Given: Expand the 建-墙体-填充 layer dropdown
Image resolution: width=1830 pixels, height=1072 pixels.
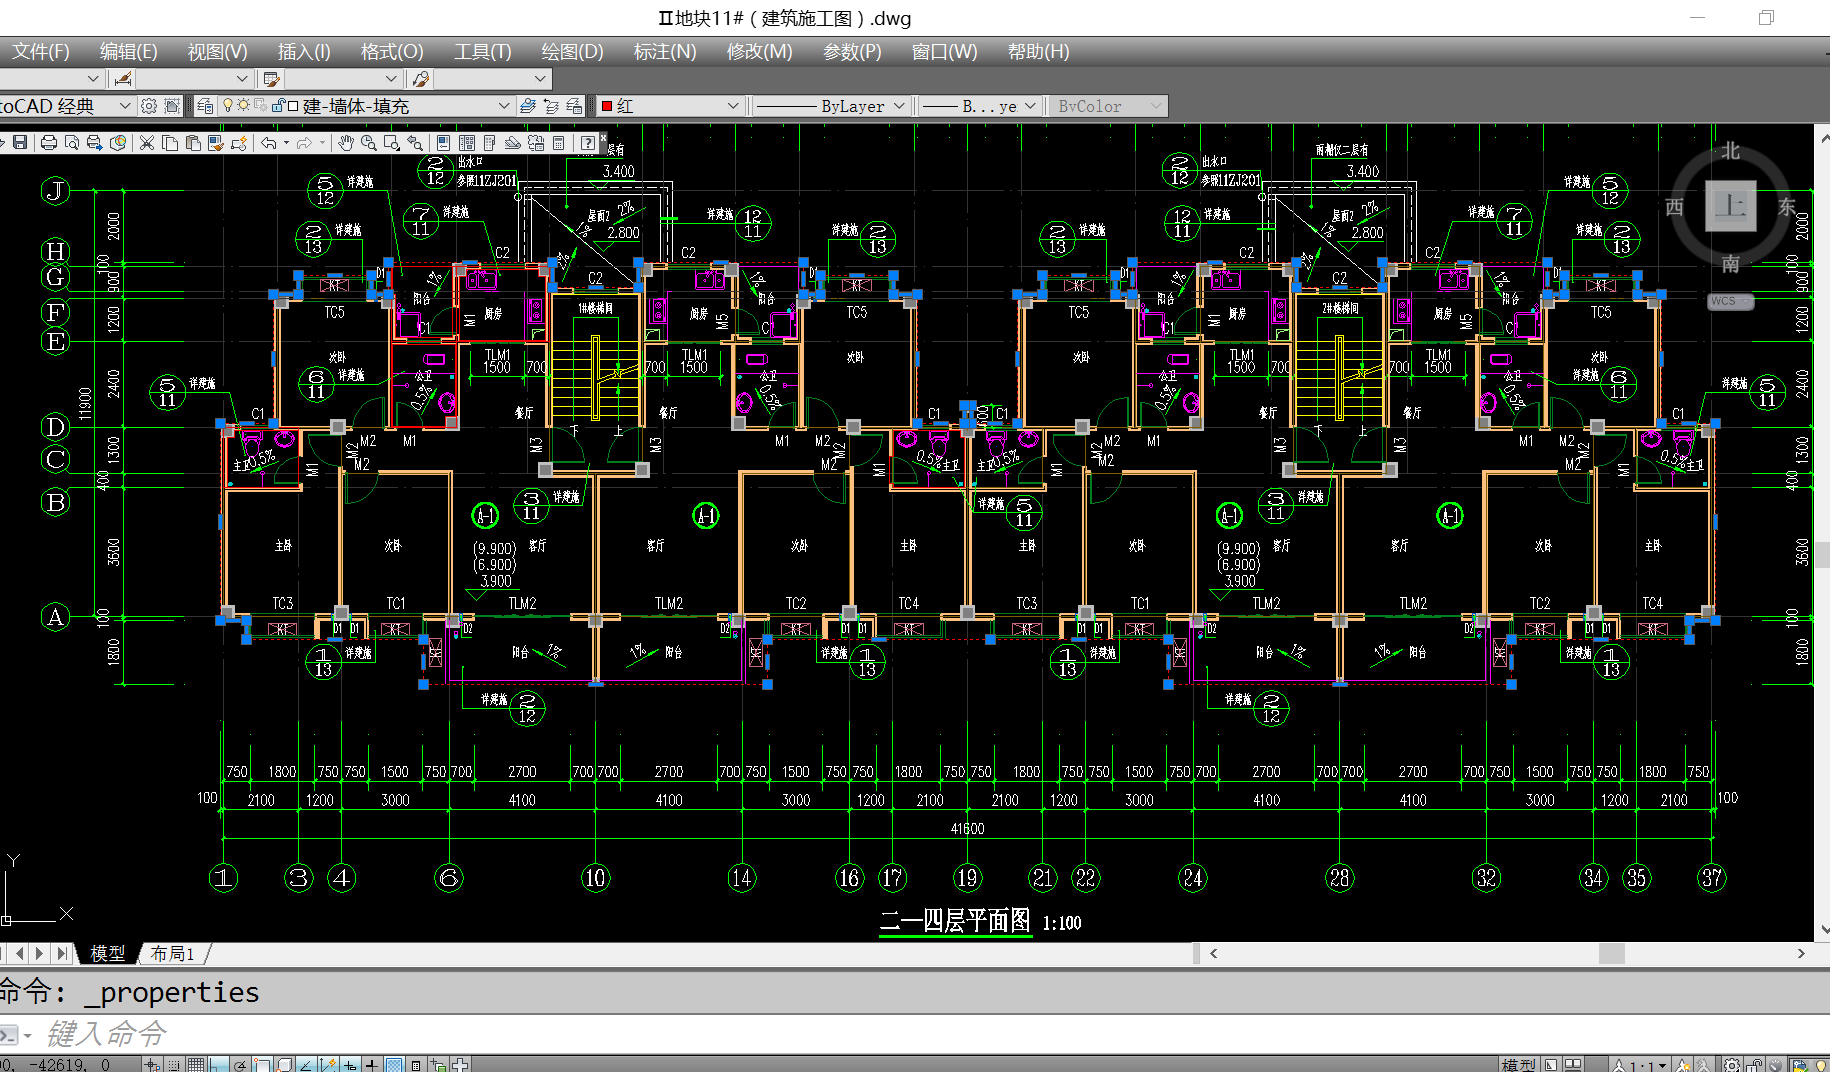Looking at the screenshot, I should click(x=504, y=106).
